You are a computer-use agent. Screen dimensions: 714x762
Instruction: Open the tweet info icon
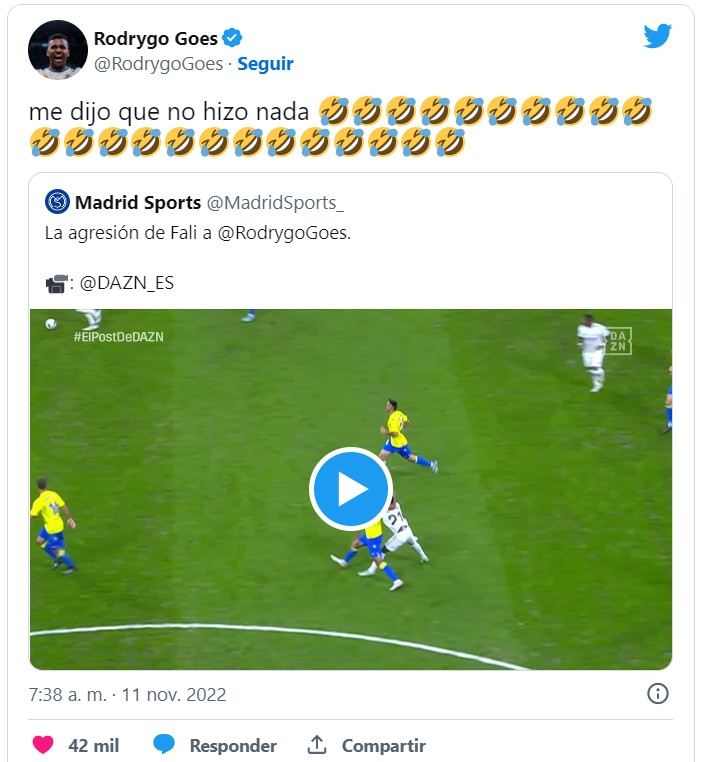[657, 693]
